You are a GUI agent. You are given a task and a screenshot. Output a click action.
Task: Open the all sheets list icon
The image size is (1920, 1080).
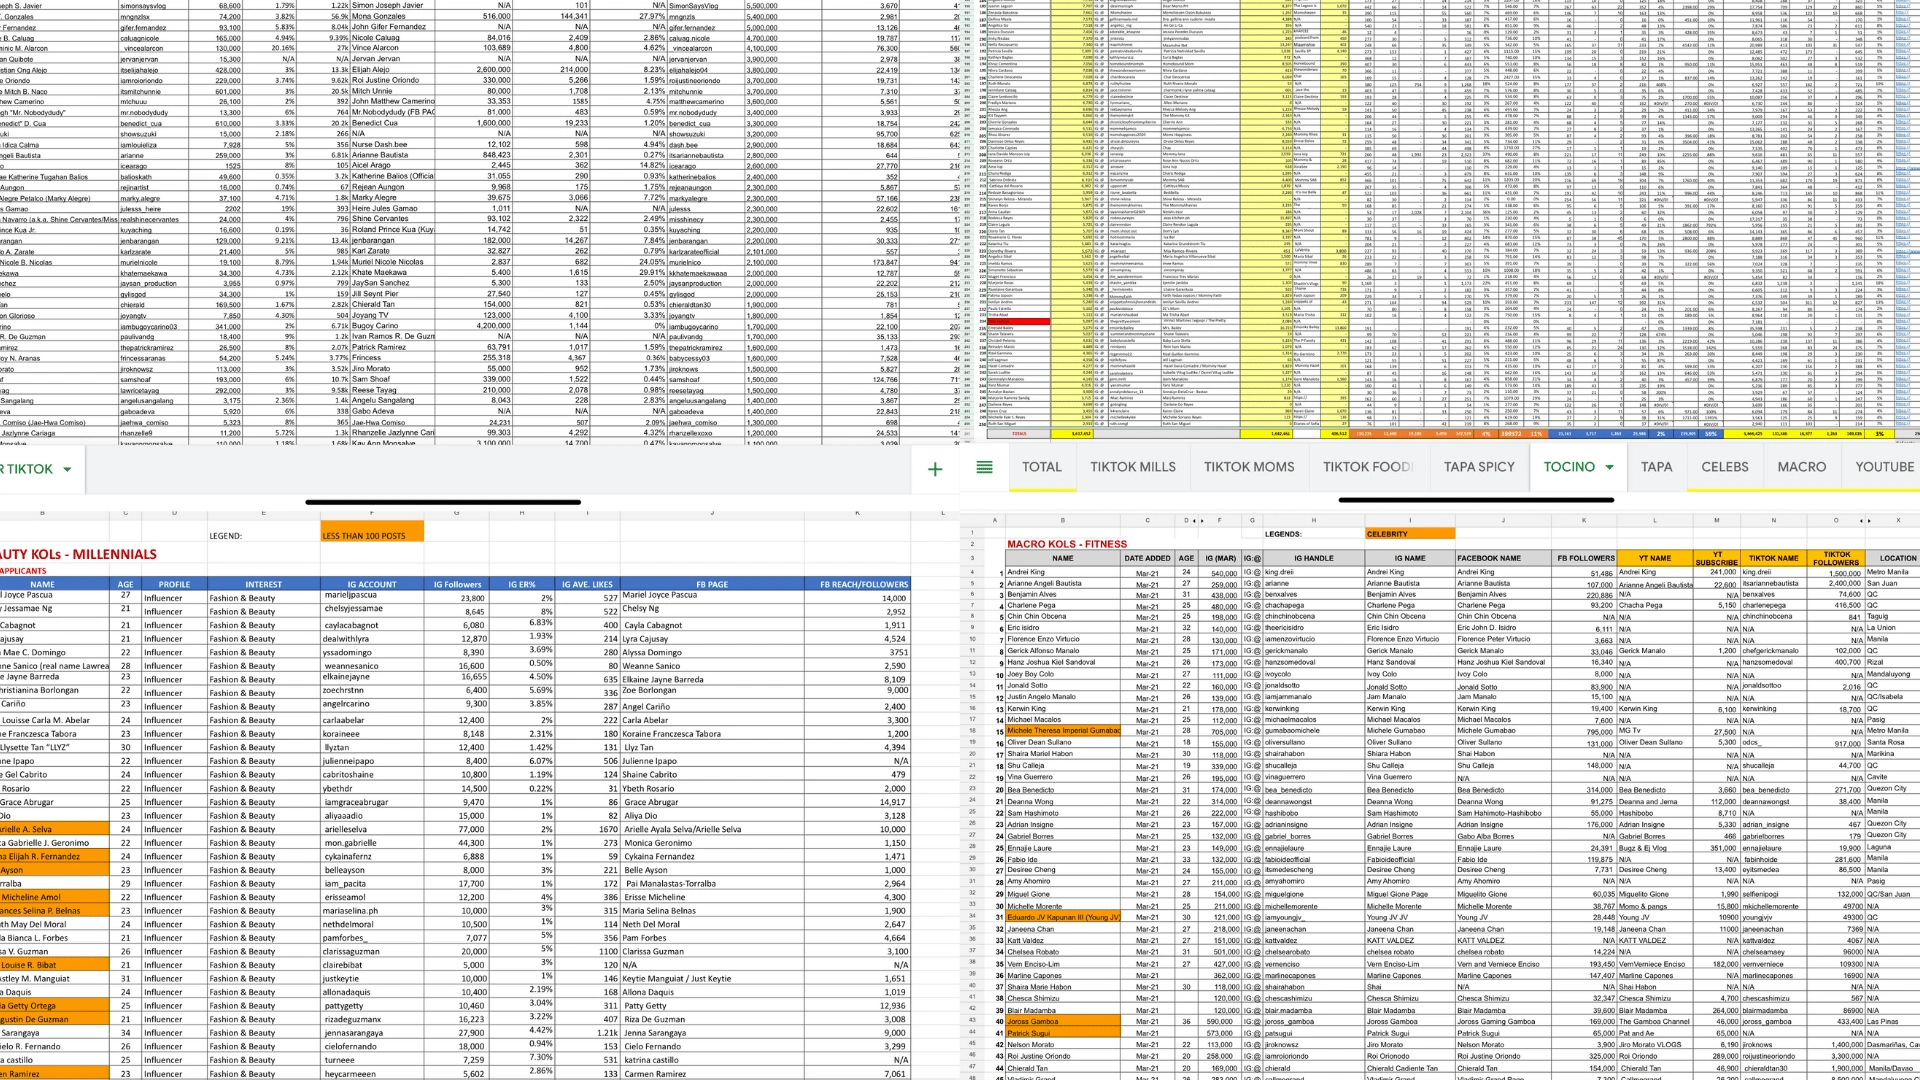(984, 467)
